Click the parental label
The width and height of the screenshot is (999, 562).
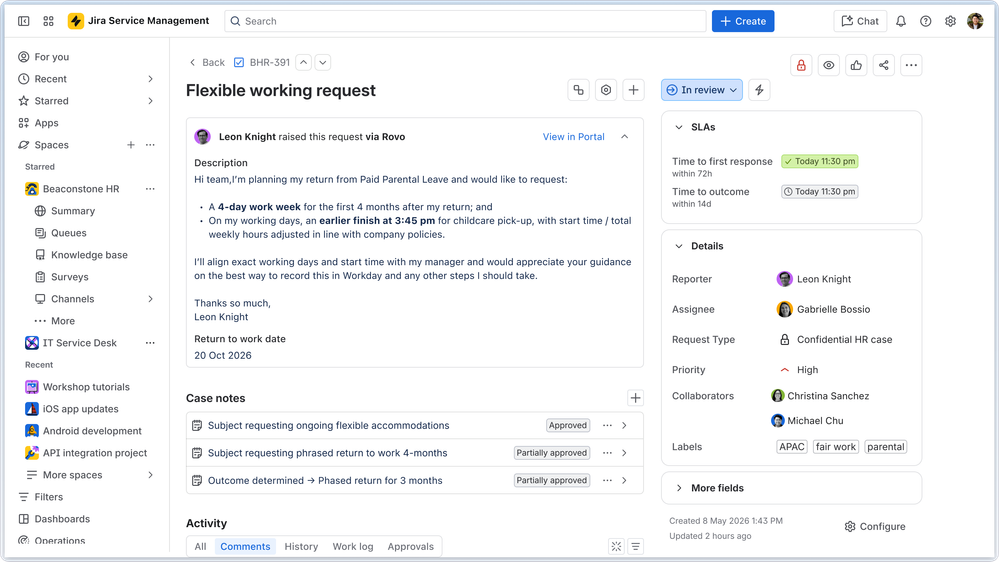(886, 447)
